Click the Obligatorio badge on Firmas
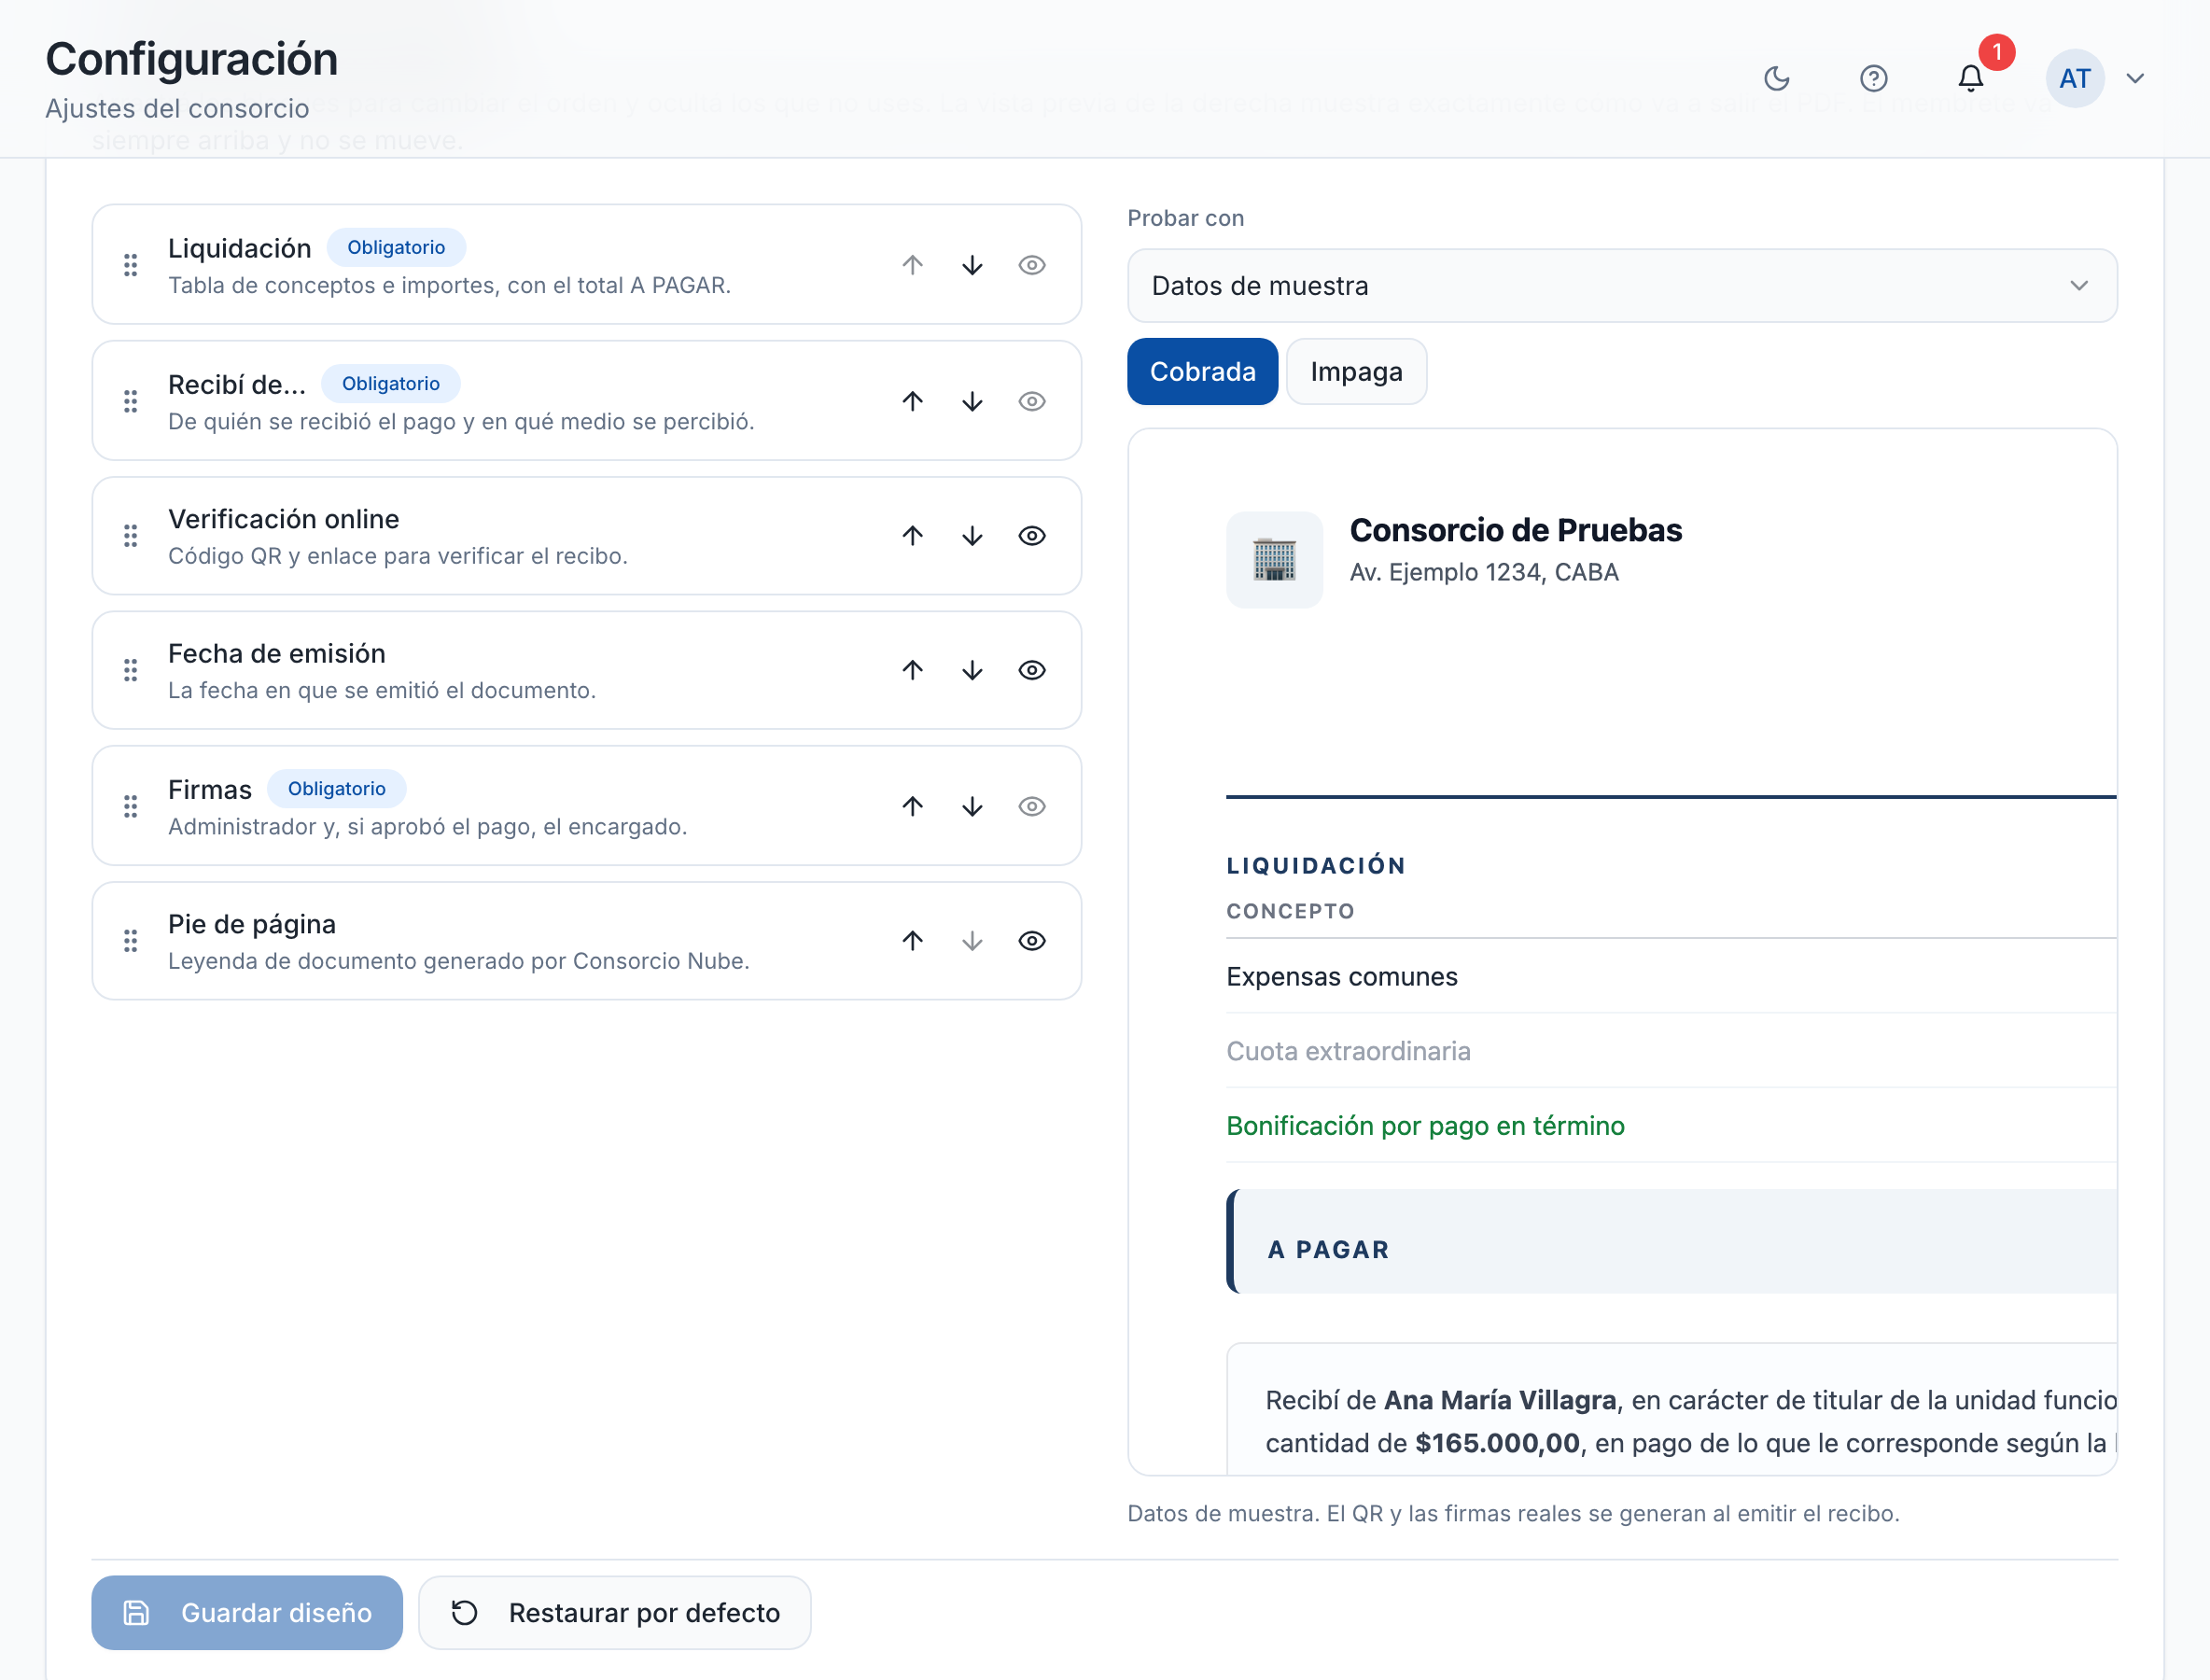Screen dimensions: 2210x1680 point(336,789)
